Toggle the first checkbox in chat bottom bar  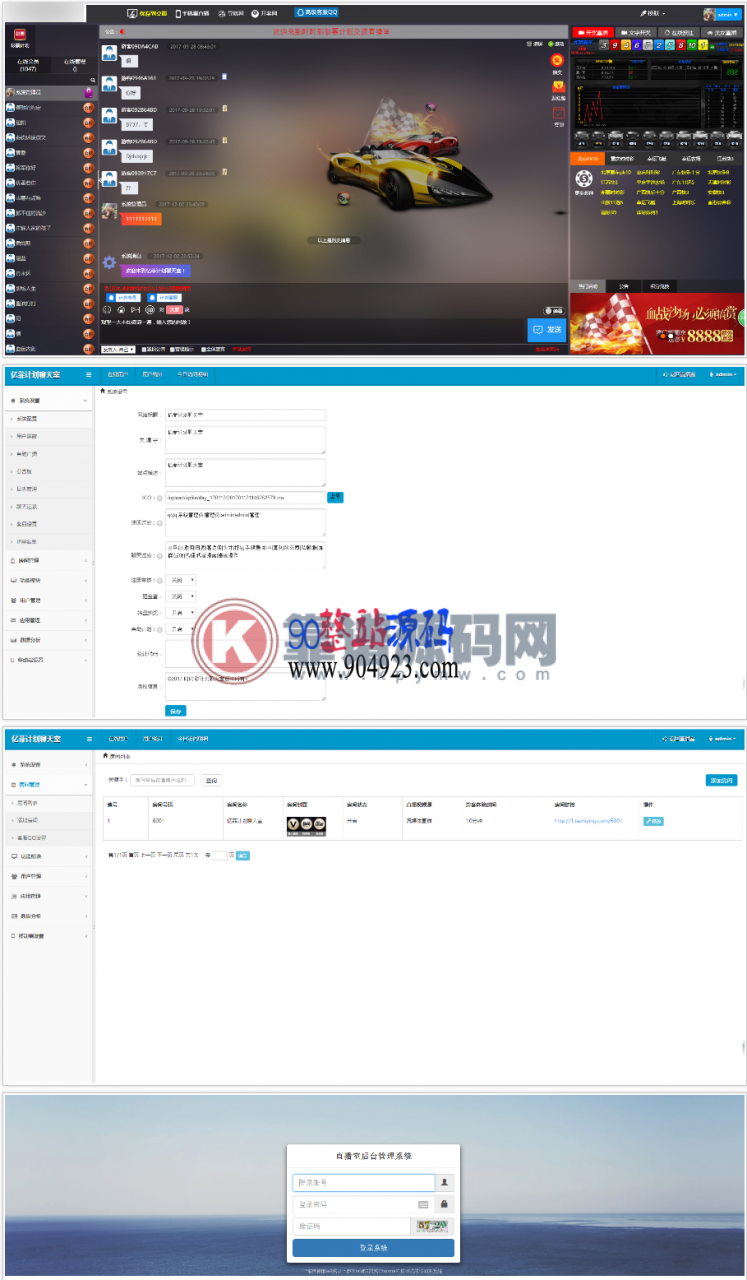[x=144, y=349]
